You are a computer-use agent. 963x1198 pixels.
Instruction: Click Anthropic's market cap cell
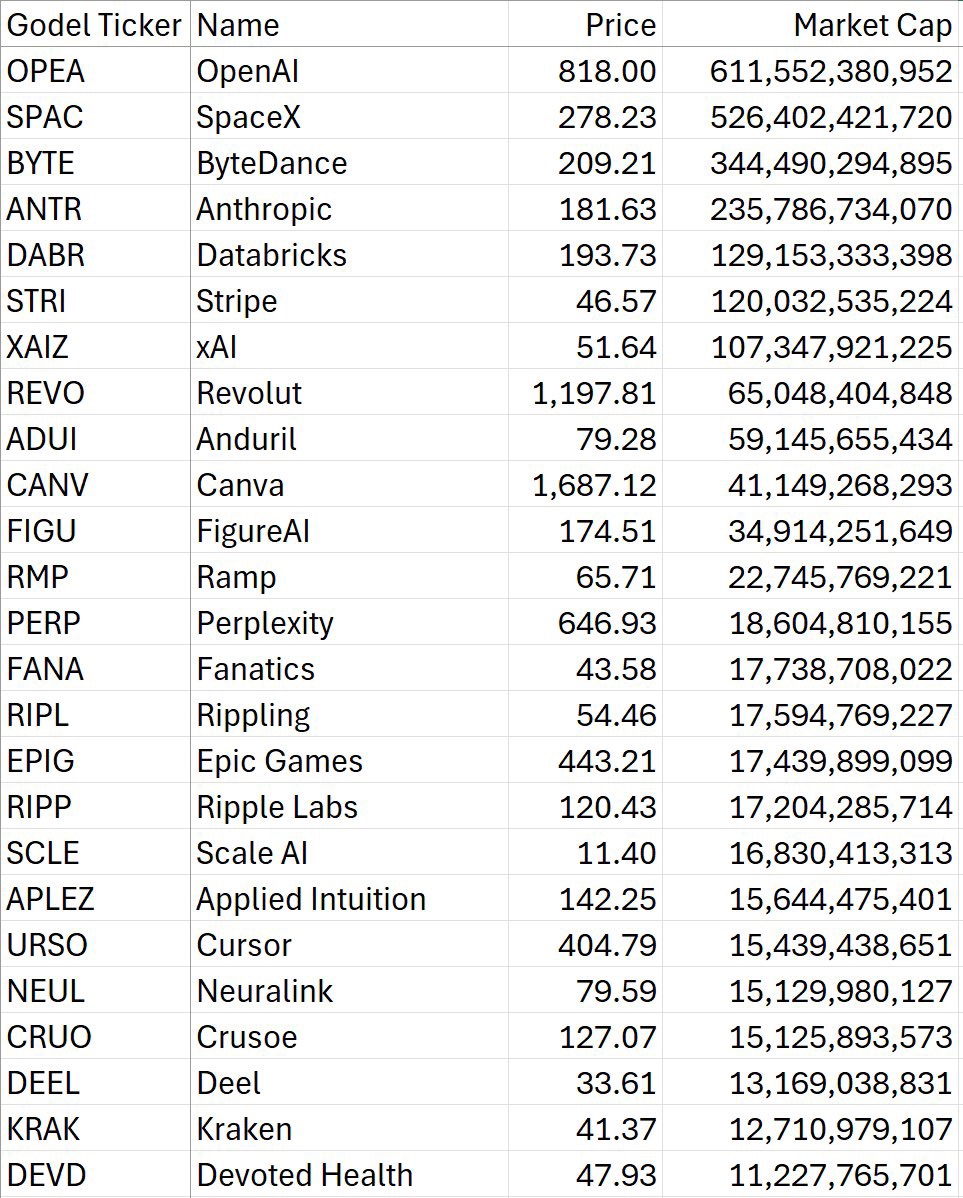click(830, 209)
